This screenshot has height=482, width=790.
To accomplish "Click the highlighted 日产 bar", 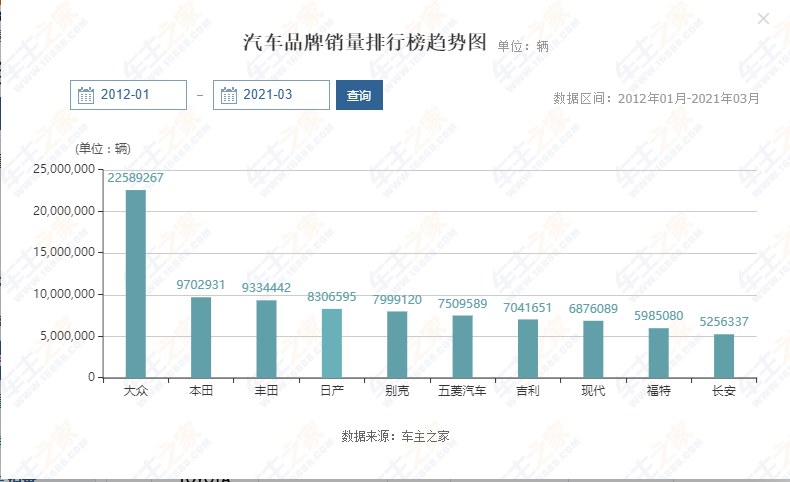I will (x=332, y=343).
